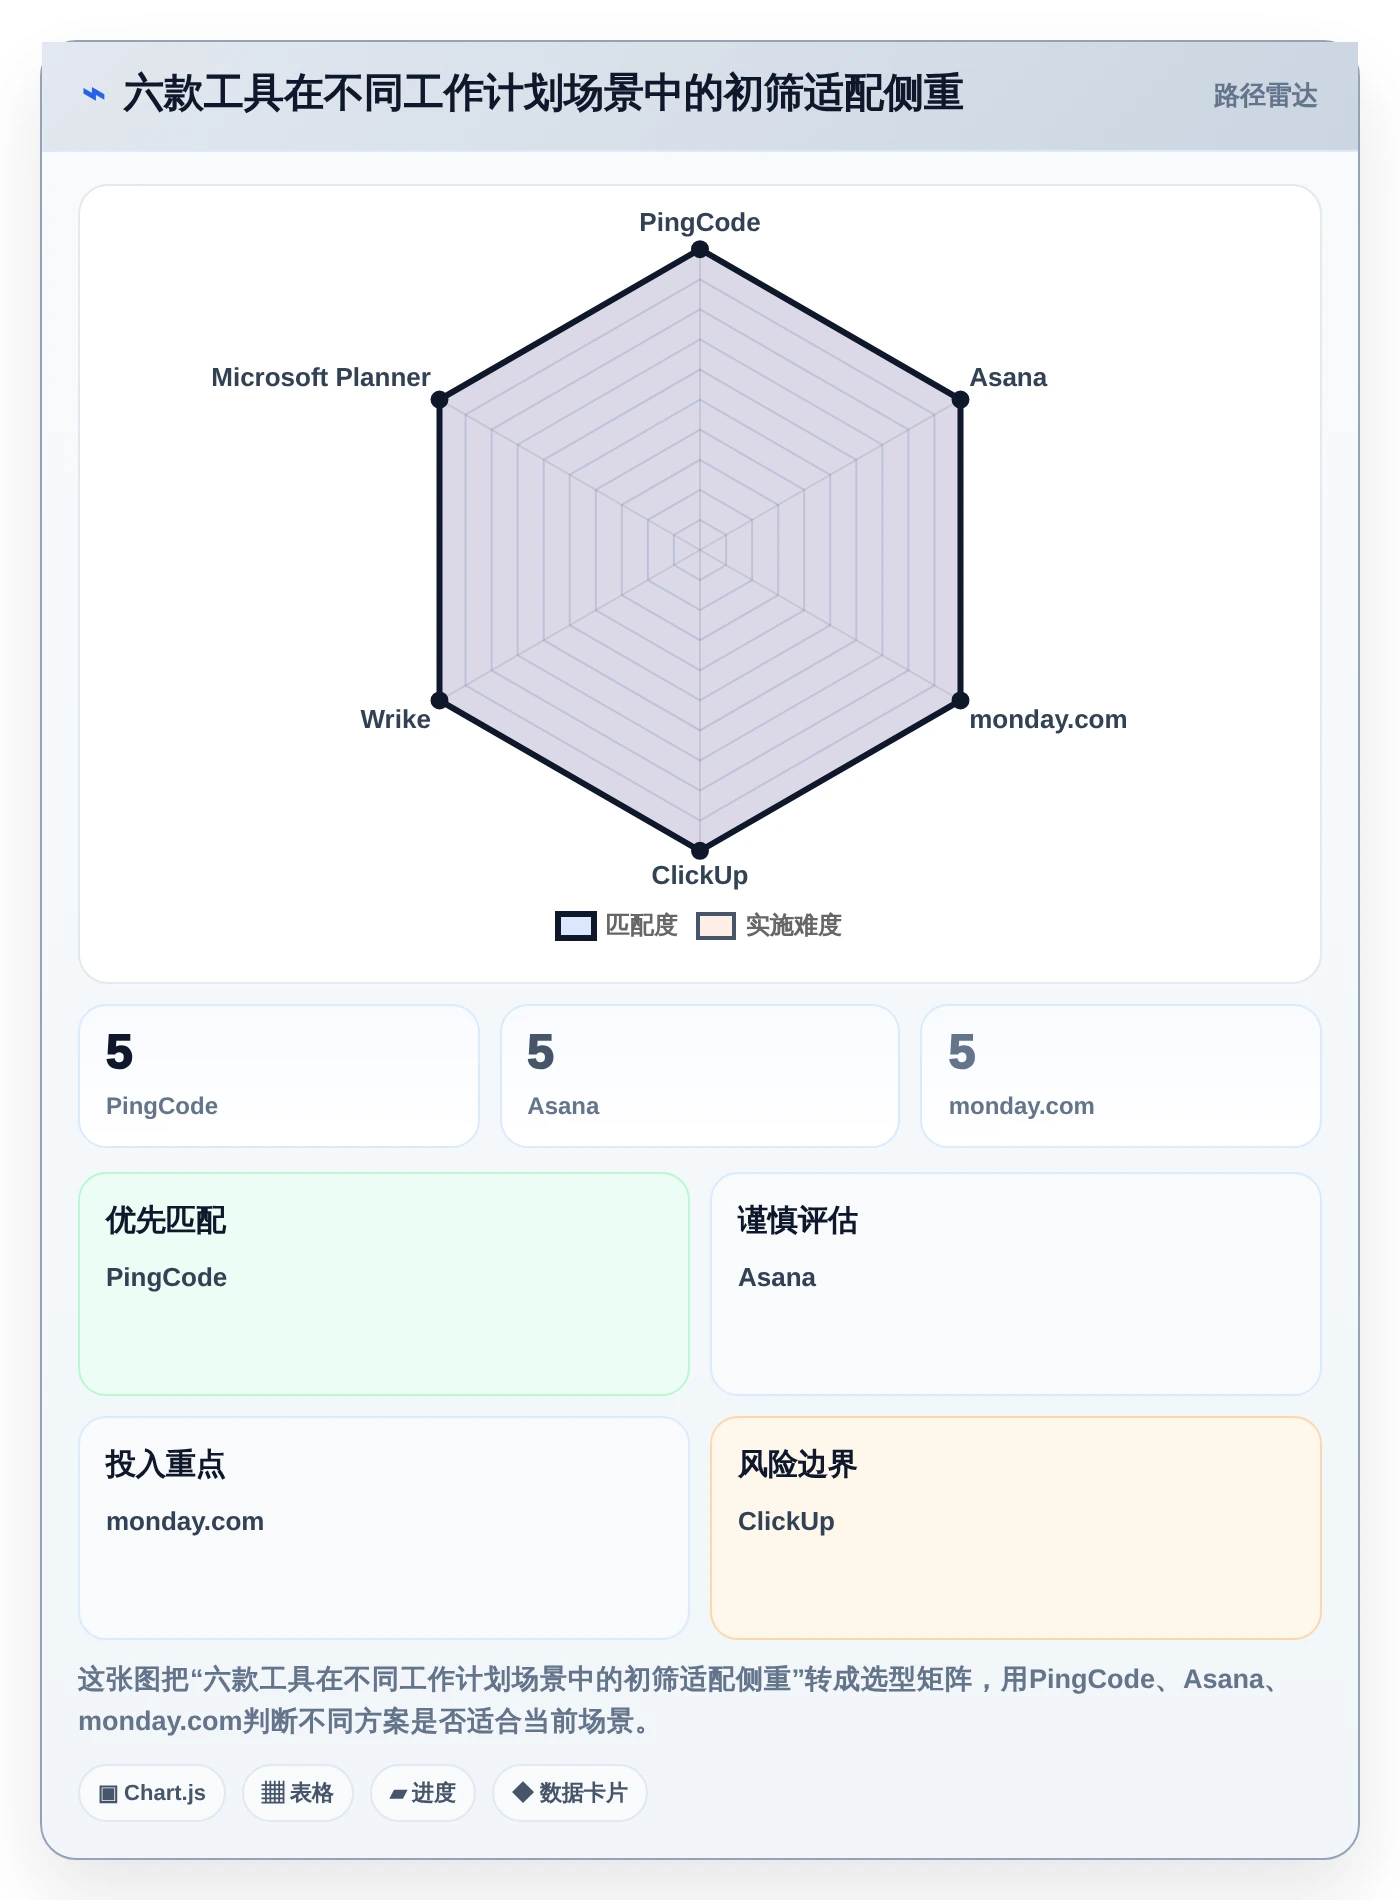The height and width of the screenshot is (1900, 1400).
Task: Select the 优先匹配 green card
Action: (x=384, y=1284)
